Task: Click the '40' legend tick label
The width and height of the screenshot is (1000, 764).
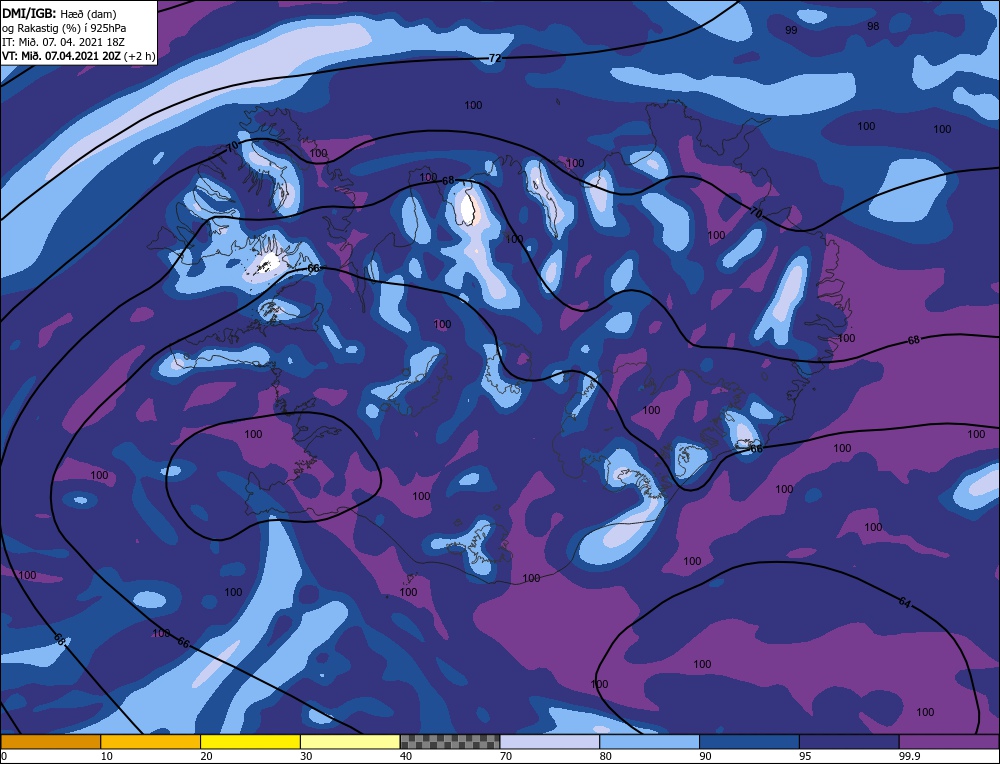Action: pyautogui.click(x=406, y=756)
